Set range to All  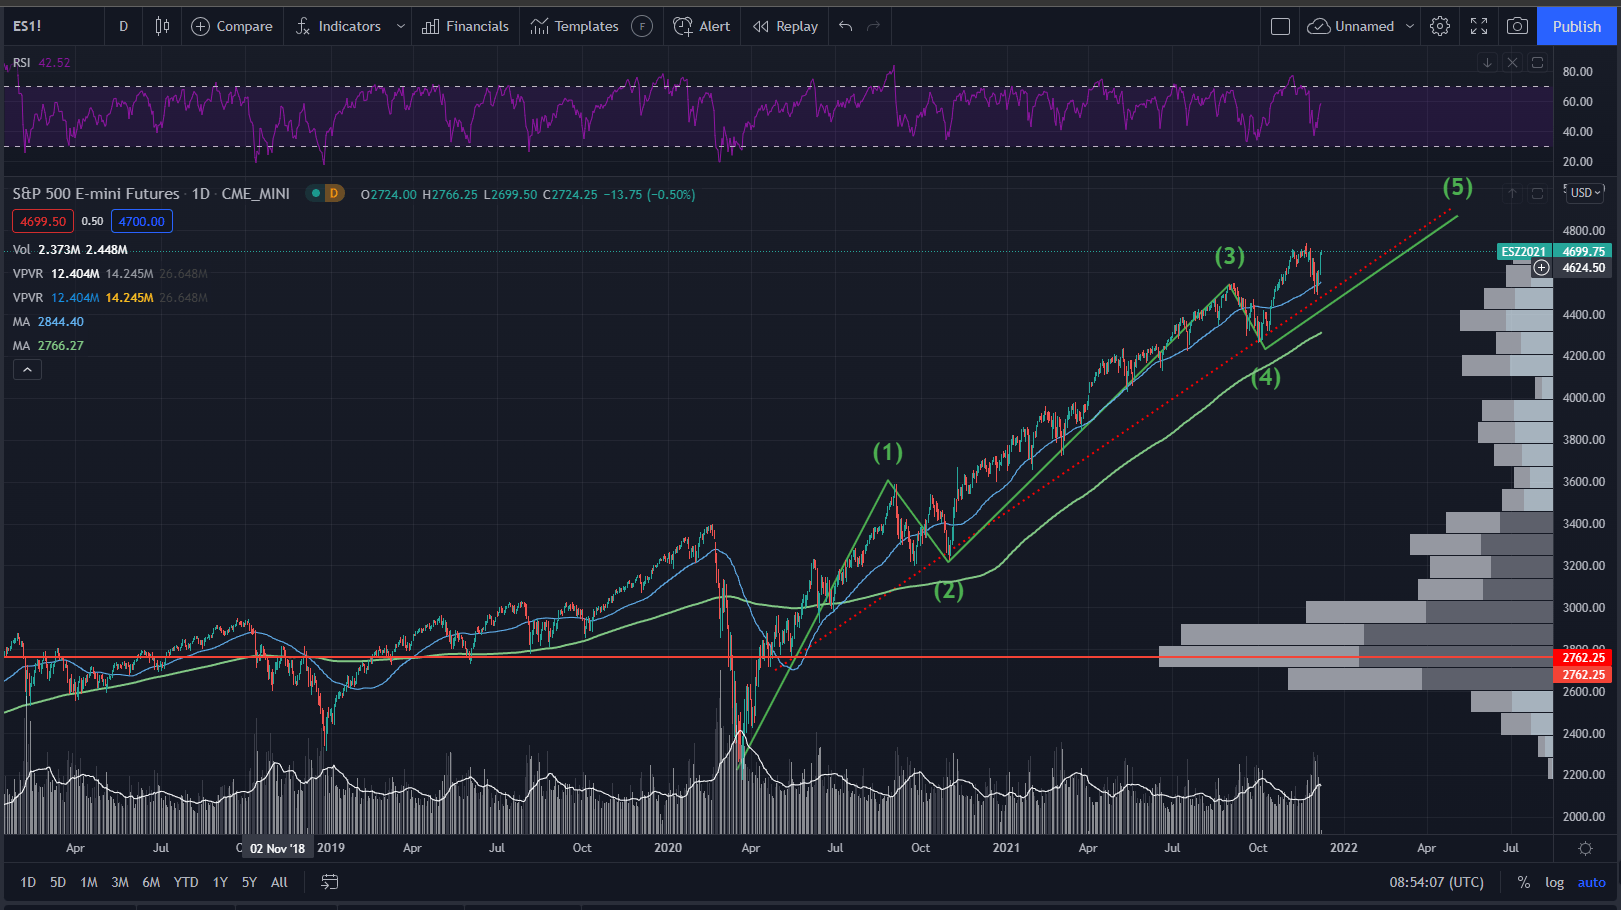tap(279, 882)
